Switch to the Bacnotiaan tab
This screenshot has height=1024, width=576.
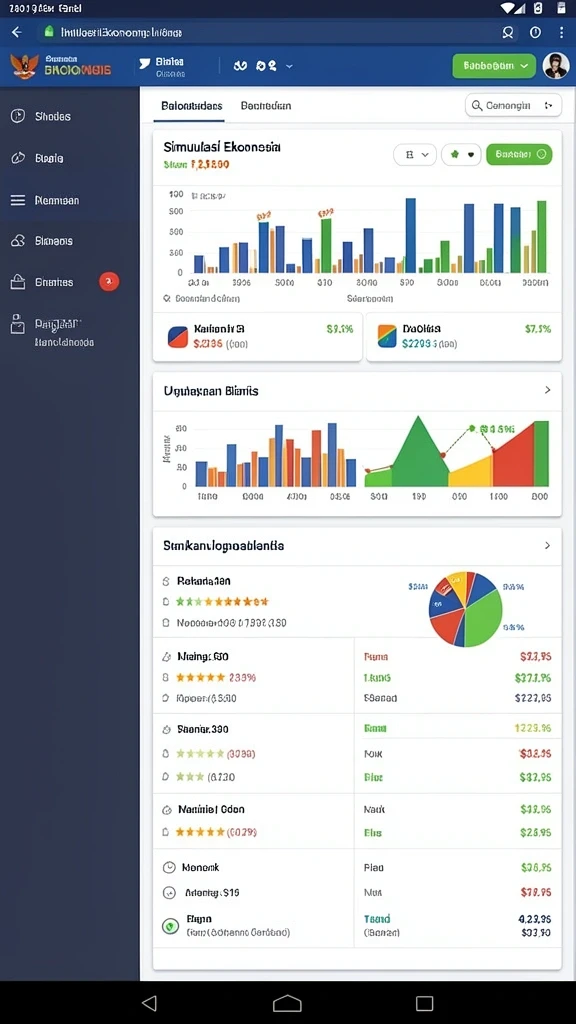pyautogui.click(x=266, y=105)
